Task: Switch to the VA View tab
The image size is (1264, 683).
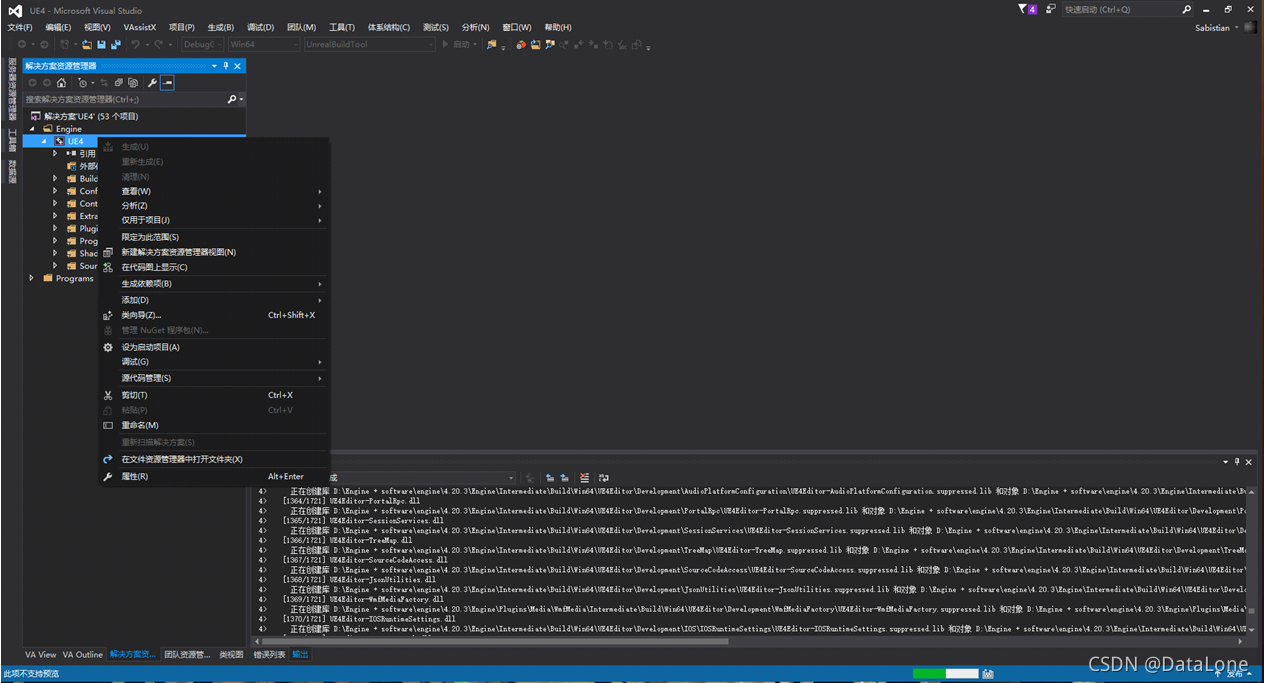Action: click(x=41, y=655)
